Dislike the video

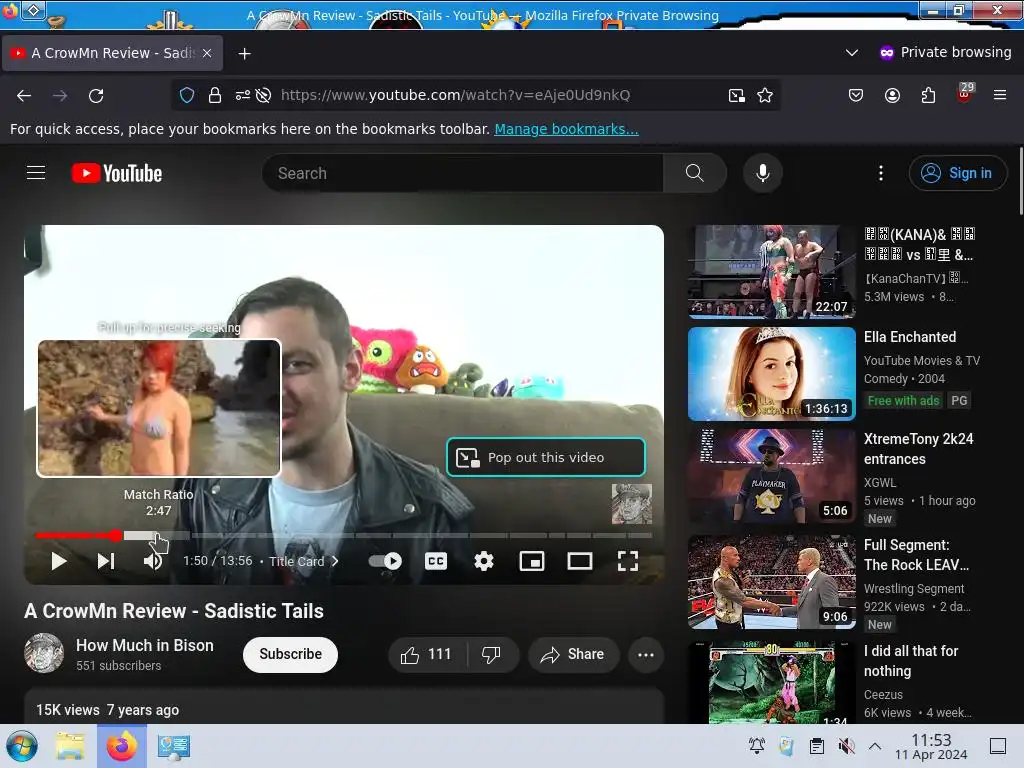[492, 654]
